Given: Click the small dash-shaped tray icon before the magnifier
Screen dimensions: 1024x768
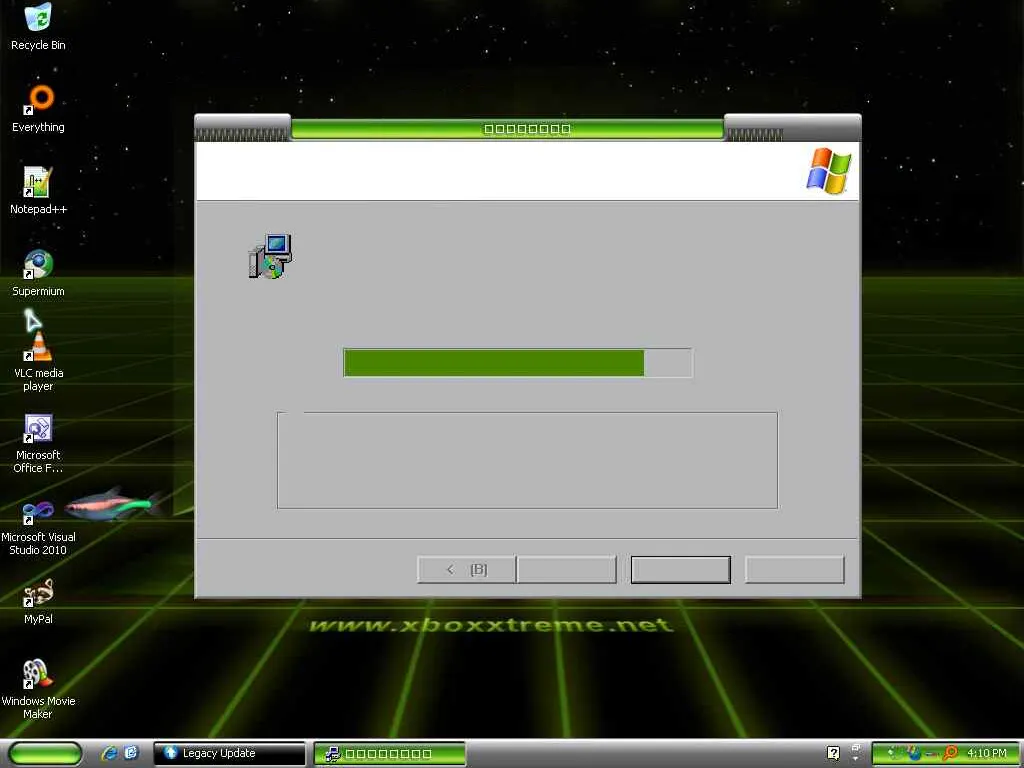Looking at the screenshot, I should click(x=931, y=754).
